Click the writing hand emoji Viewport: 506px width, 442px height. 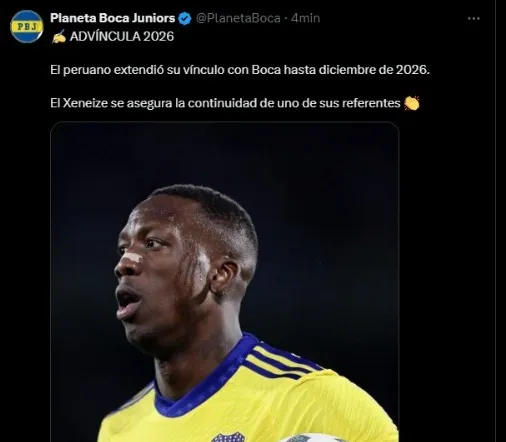click(59, 37)
